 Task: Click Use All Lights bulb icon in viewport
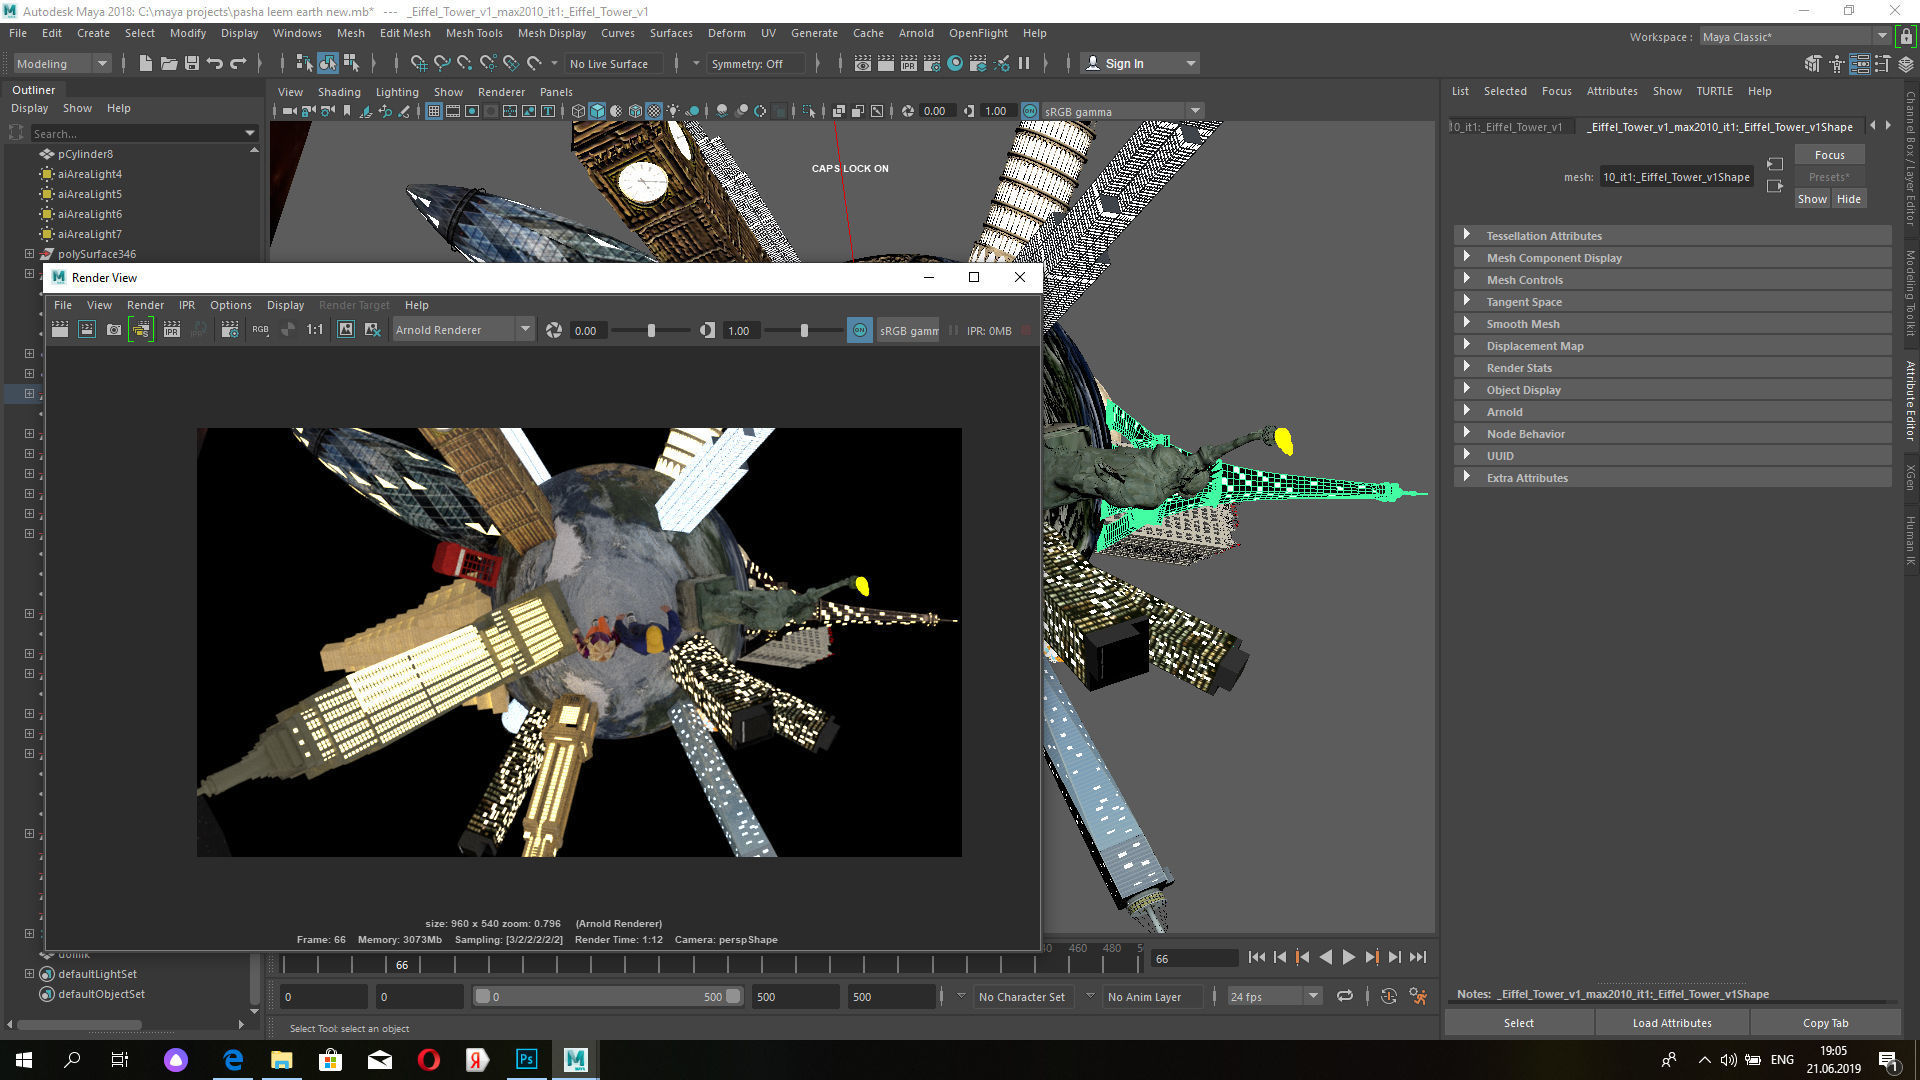[x=673, y=111]
